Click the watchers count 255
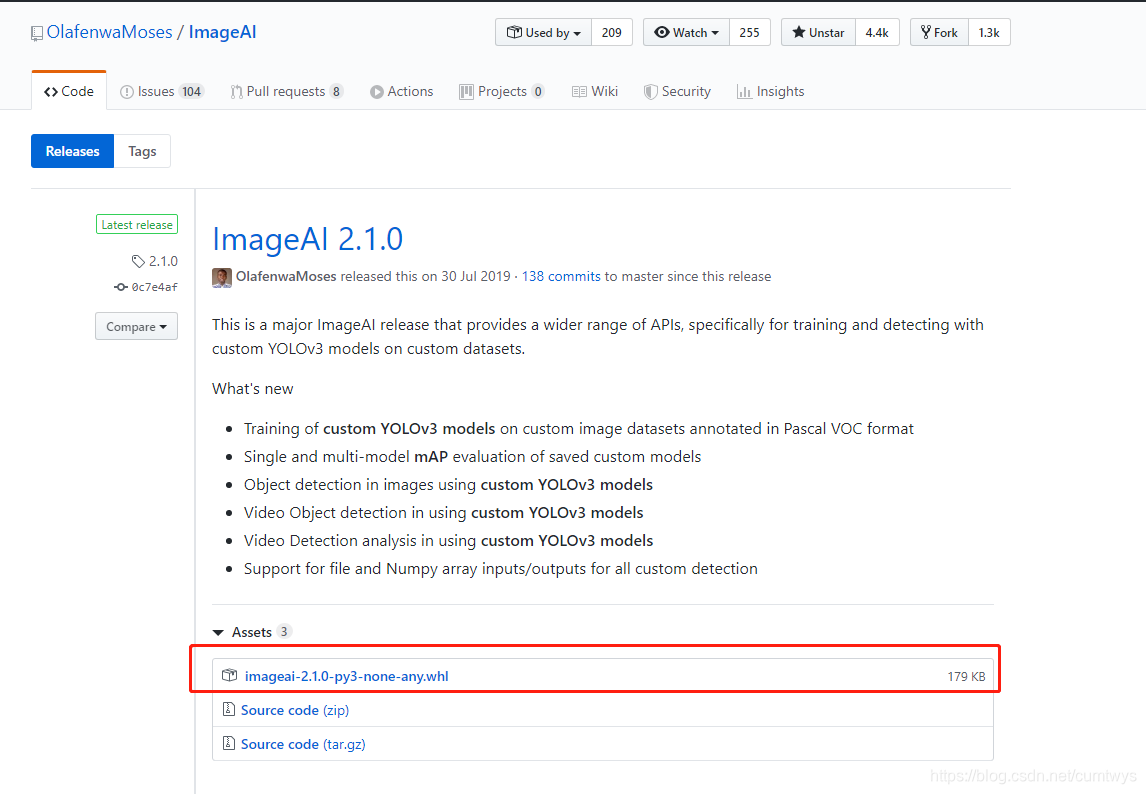 coord(749,32)
